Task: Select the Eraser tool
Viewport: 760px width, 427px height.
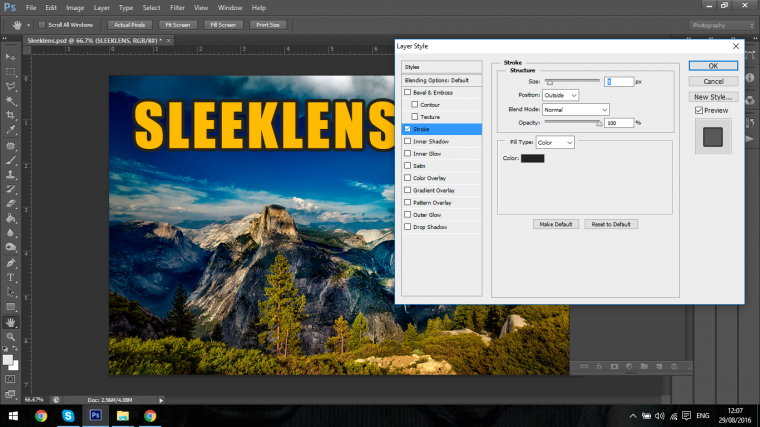Action: (10, 204)
